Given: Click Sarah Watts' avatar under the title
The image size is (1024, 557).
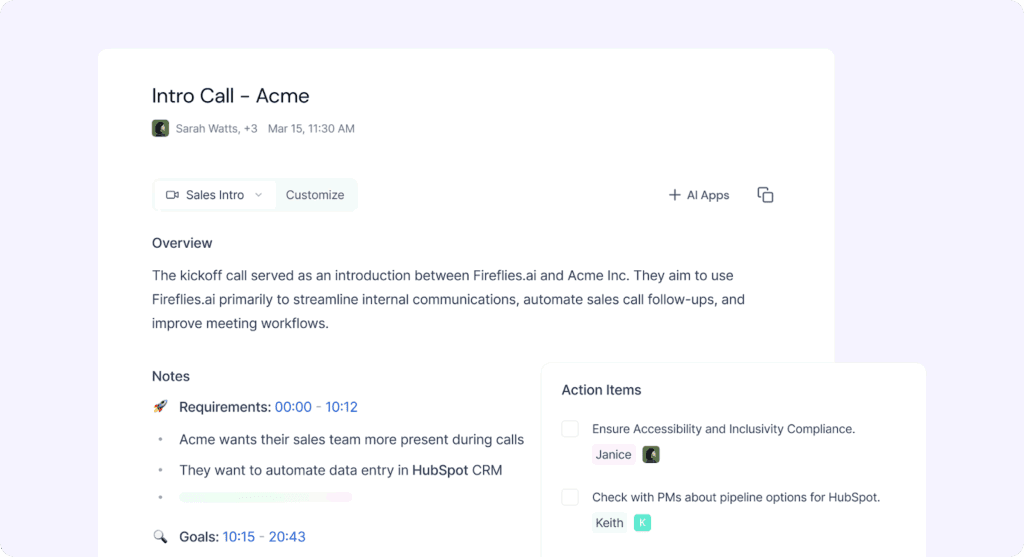Looking at the screenshot, I should point(160,128).
